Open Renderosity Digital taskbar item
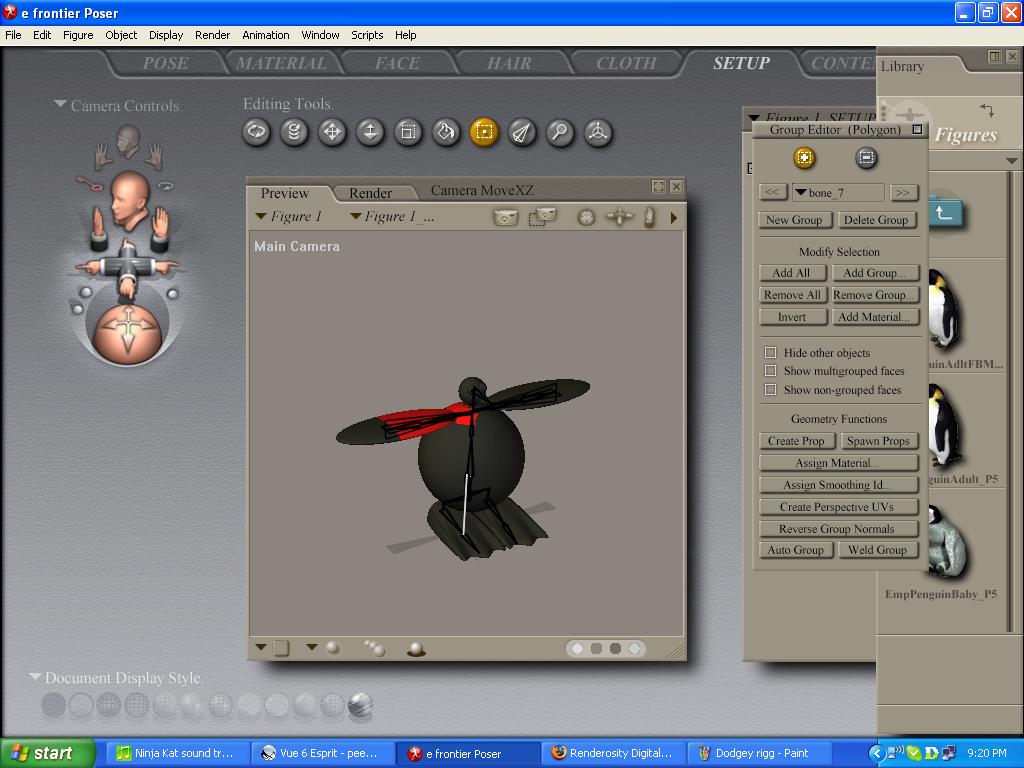 click(x=613, y=753)
